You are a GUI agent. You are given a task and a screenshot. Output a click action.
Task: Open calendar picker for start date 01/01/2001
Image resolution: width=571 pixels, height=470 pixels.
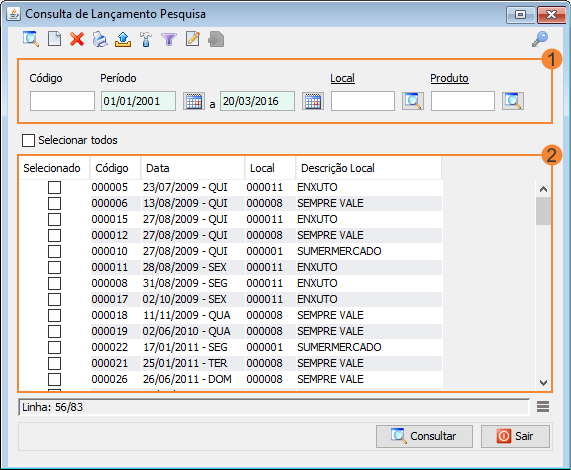tap(194, 101)
